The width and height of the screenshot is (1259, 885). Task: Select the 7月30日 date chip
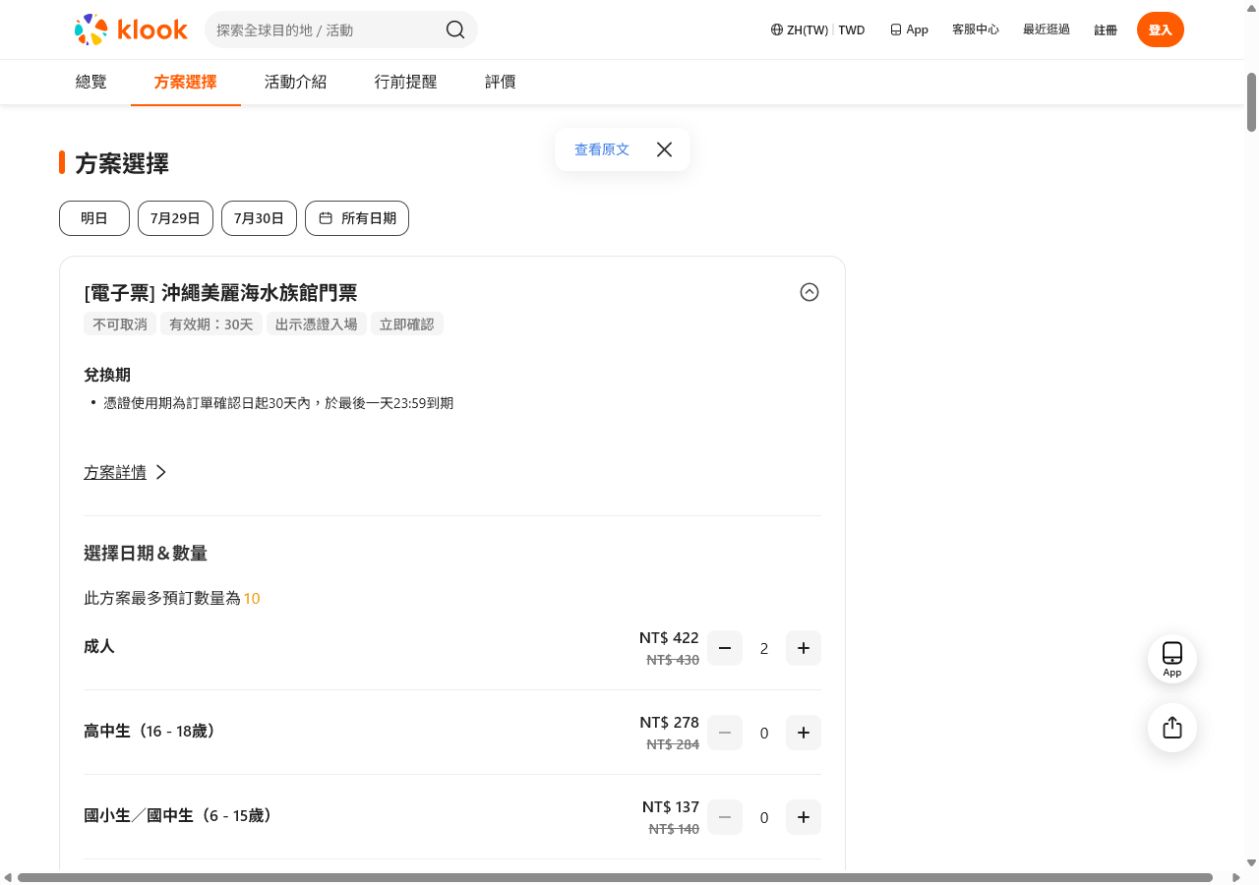pos(259,218)
